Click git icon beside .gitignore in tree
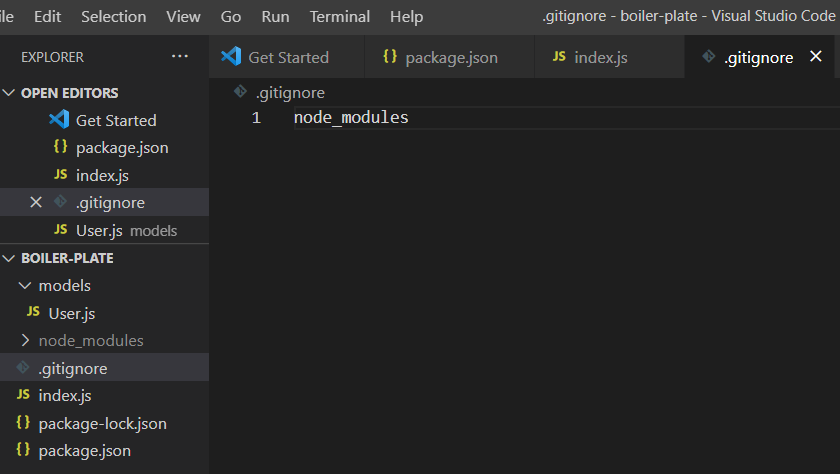The image size is (840, 474). coord(22,367)
